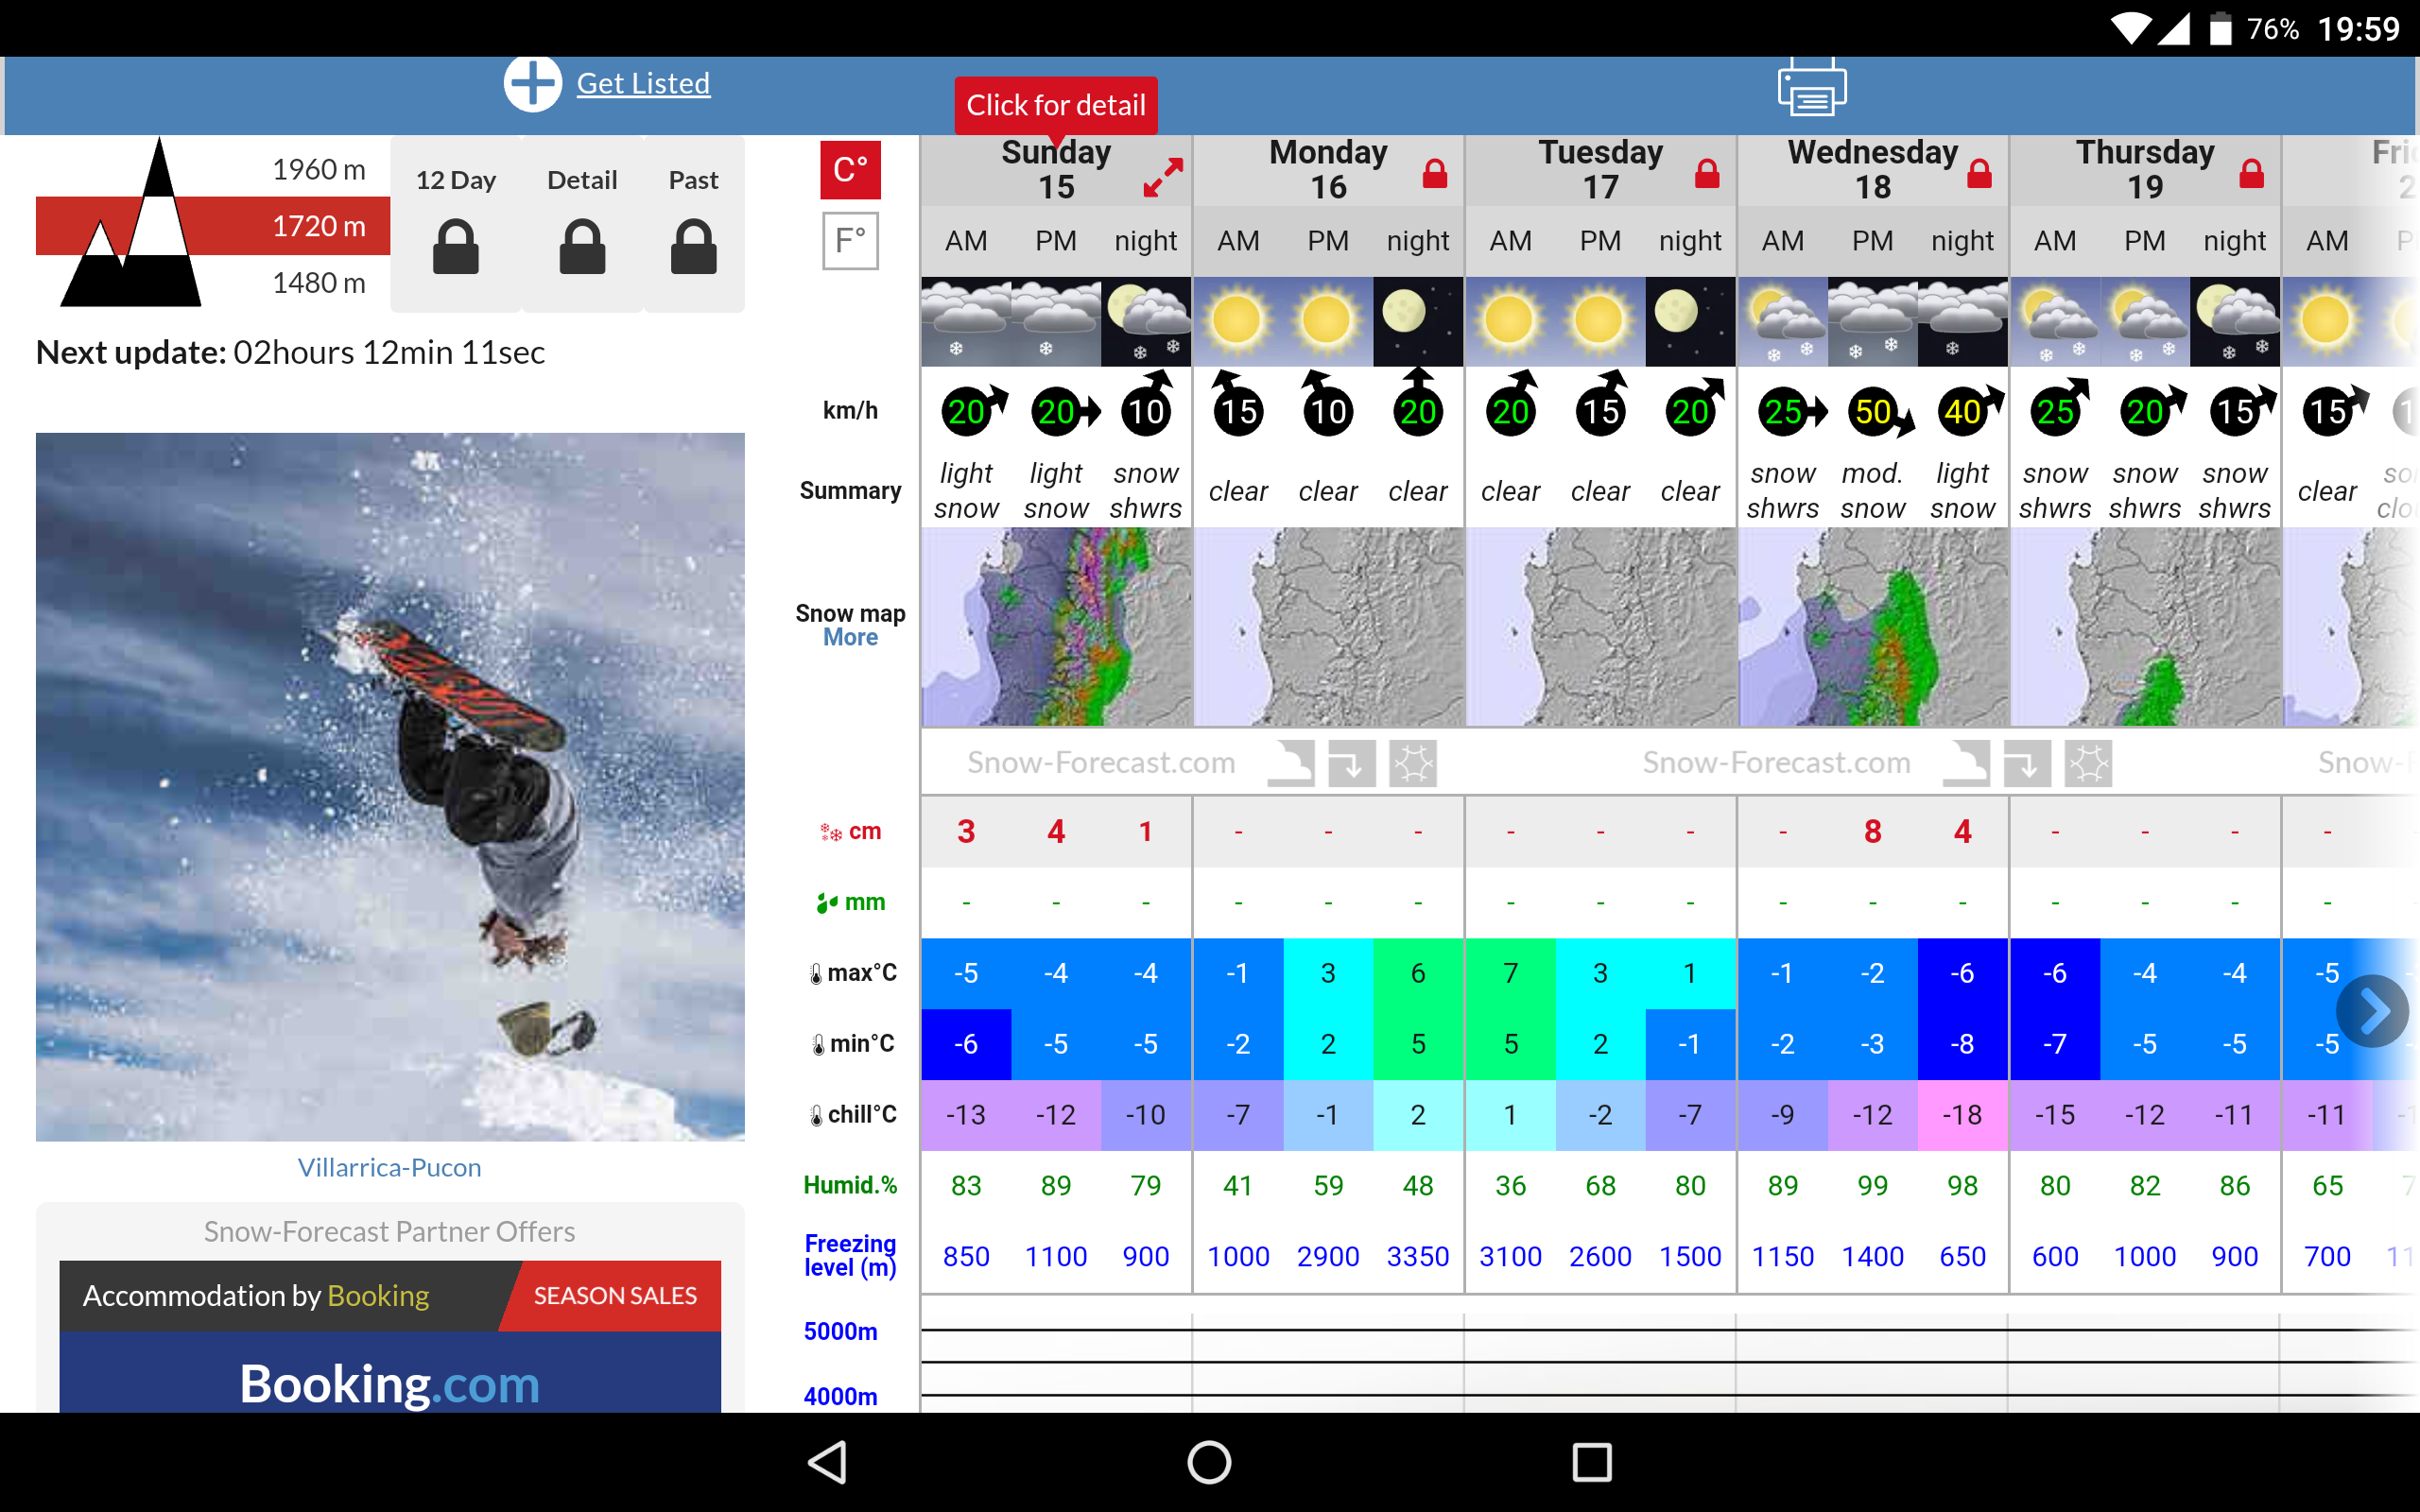Select the 1960 m top elevation
Image resolution: width=2420 pixels, height=1512 pixels.
tap(318, 170)
